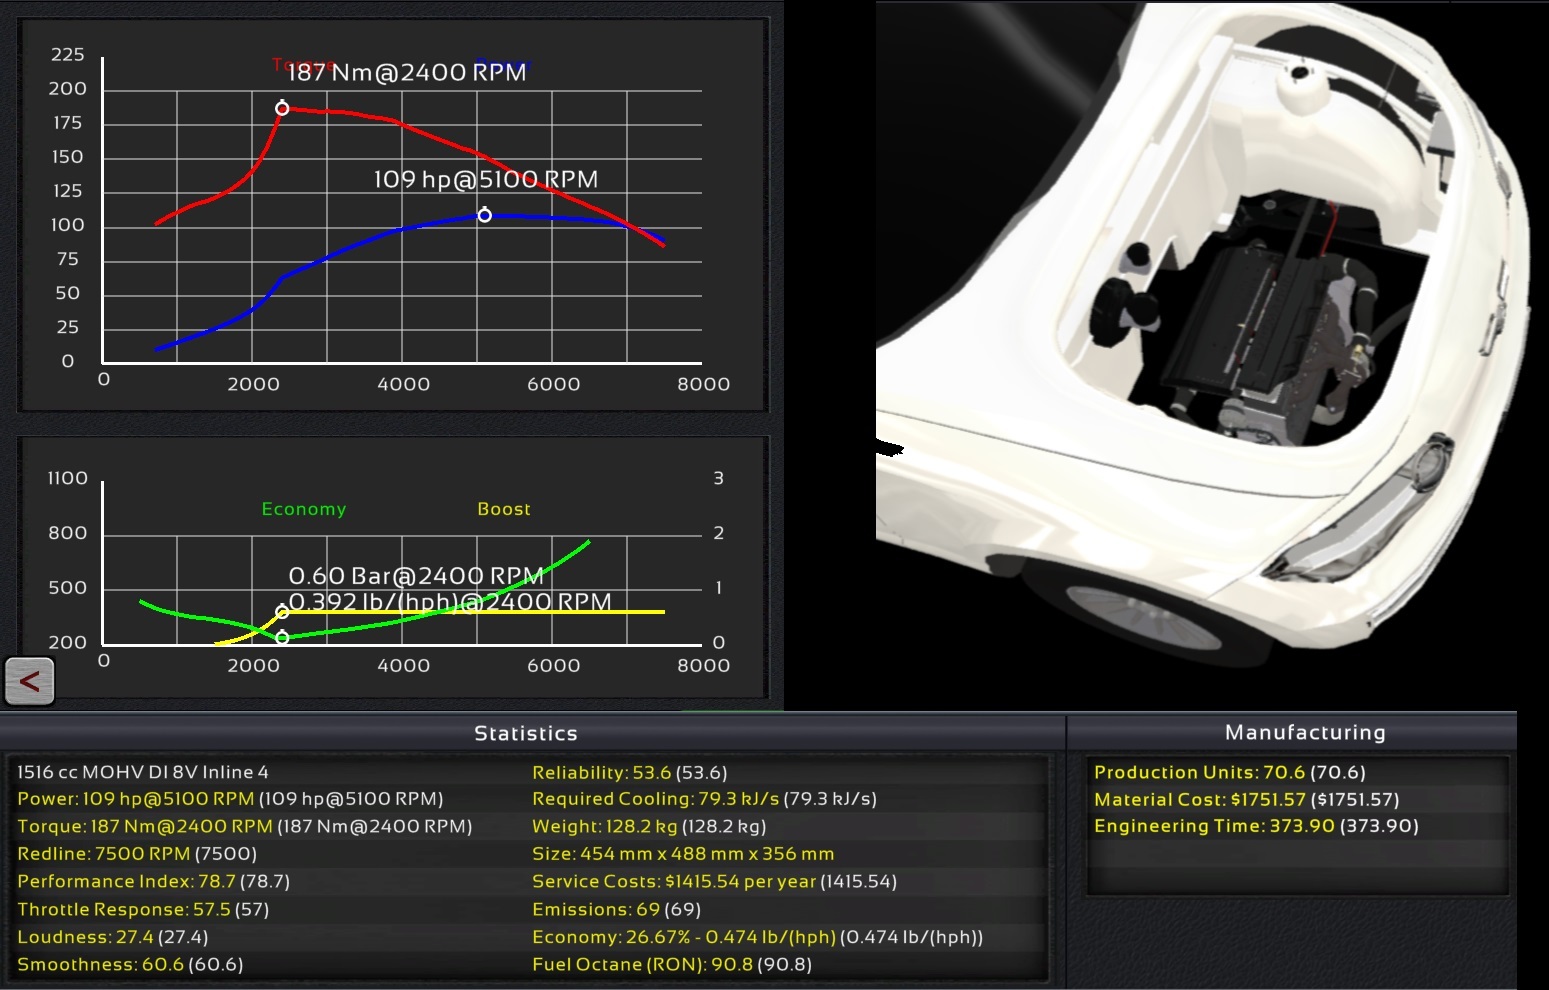Click the boost marker on the yellow curve
Viewport: 1549px width, 990px height.
coord(282,612)
